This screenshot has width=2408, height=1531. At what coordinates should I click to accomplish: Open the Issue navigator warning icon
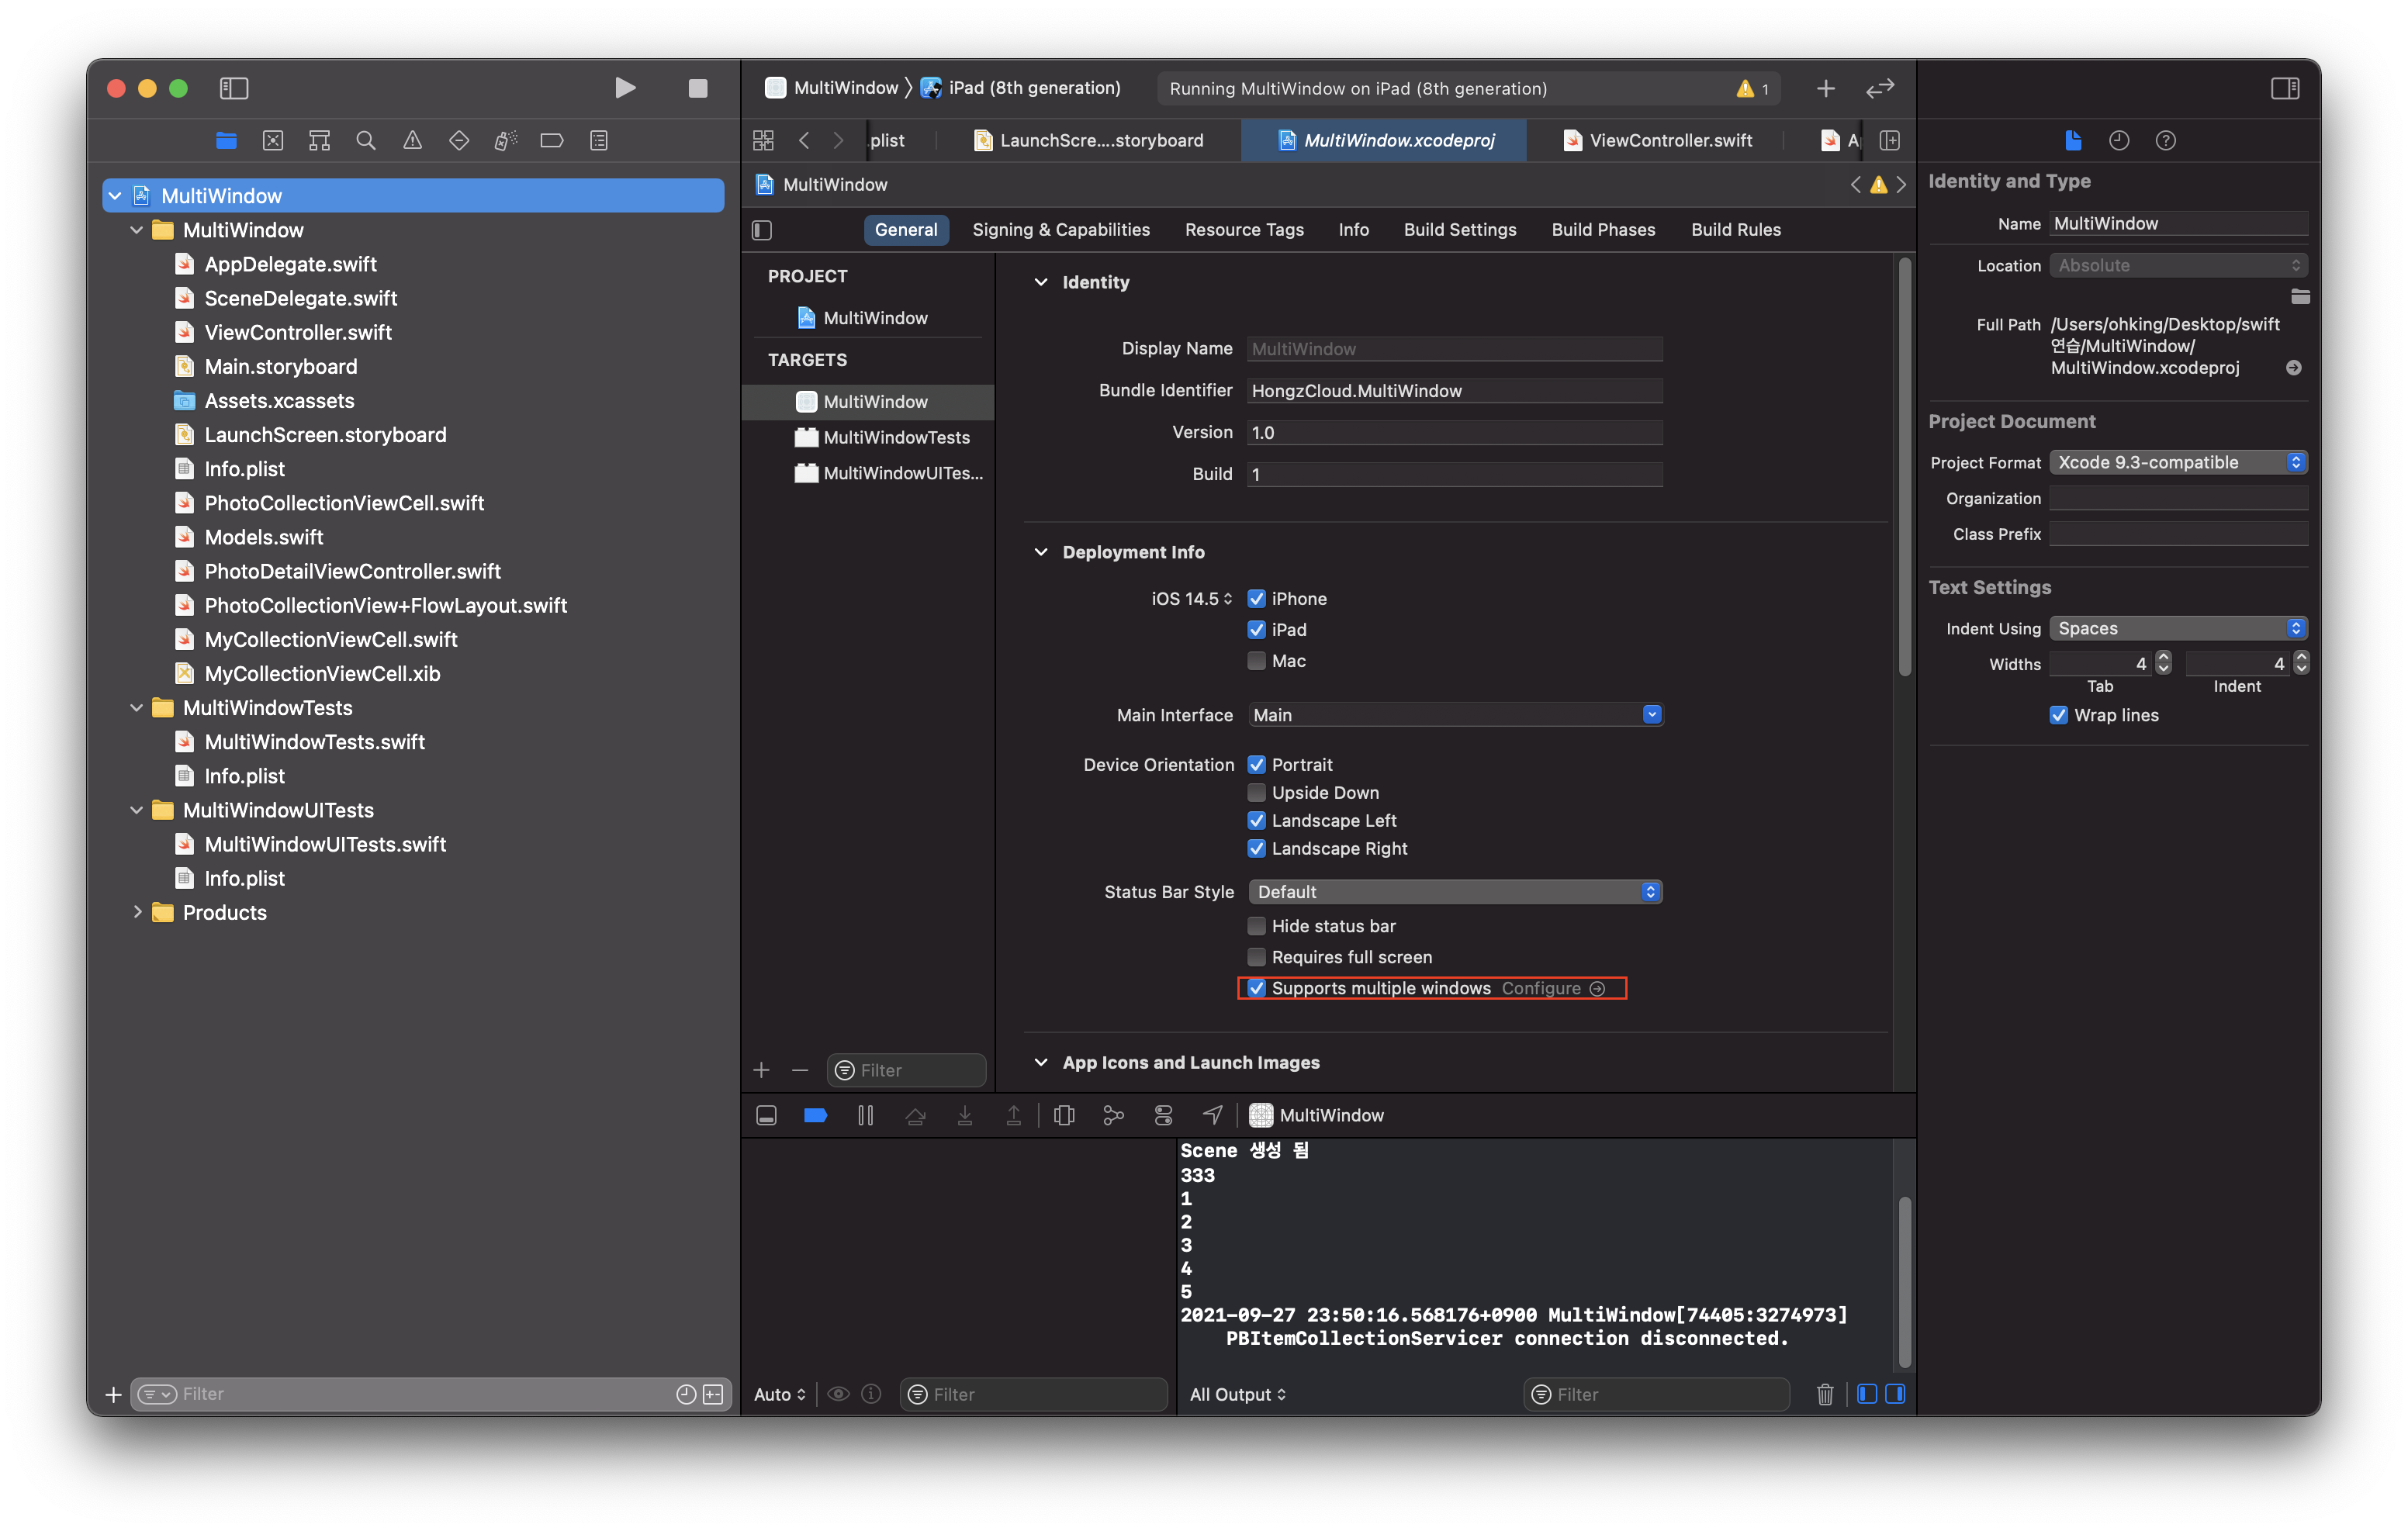(x=412, y=141)
